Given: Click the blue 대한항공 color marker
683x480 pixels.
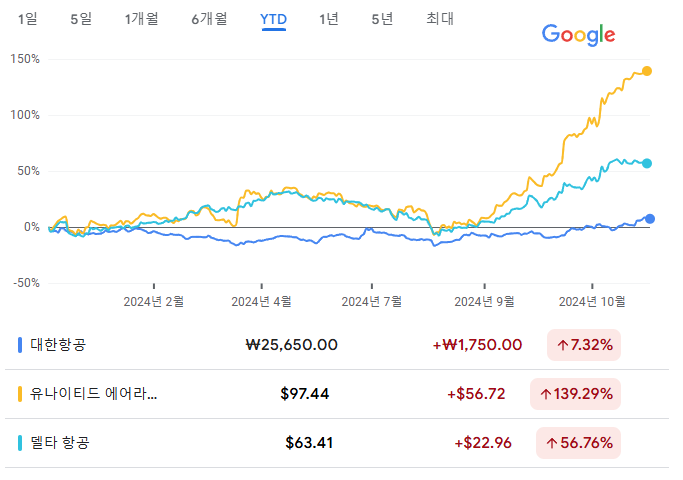Looking at the screenshot, I should click(x=20, y=345).
